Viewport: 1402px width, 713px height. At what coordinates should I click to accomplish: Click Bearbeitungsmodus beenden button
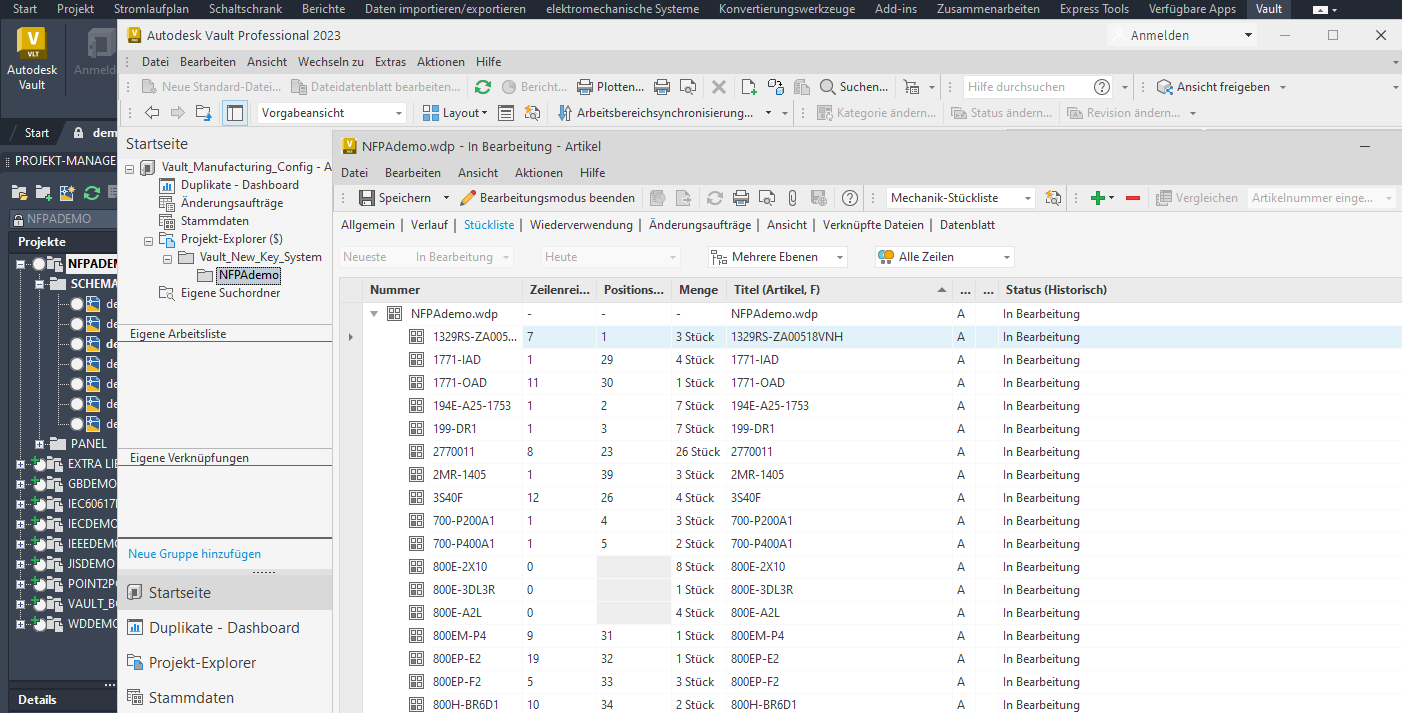pyautogui.click(x=547, y=198)
